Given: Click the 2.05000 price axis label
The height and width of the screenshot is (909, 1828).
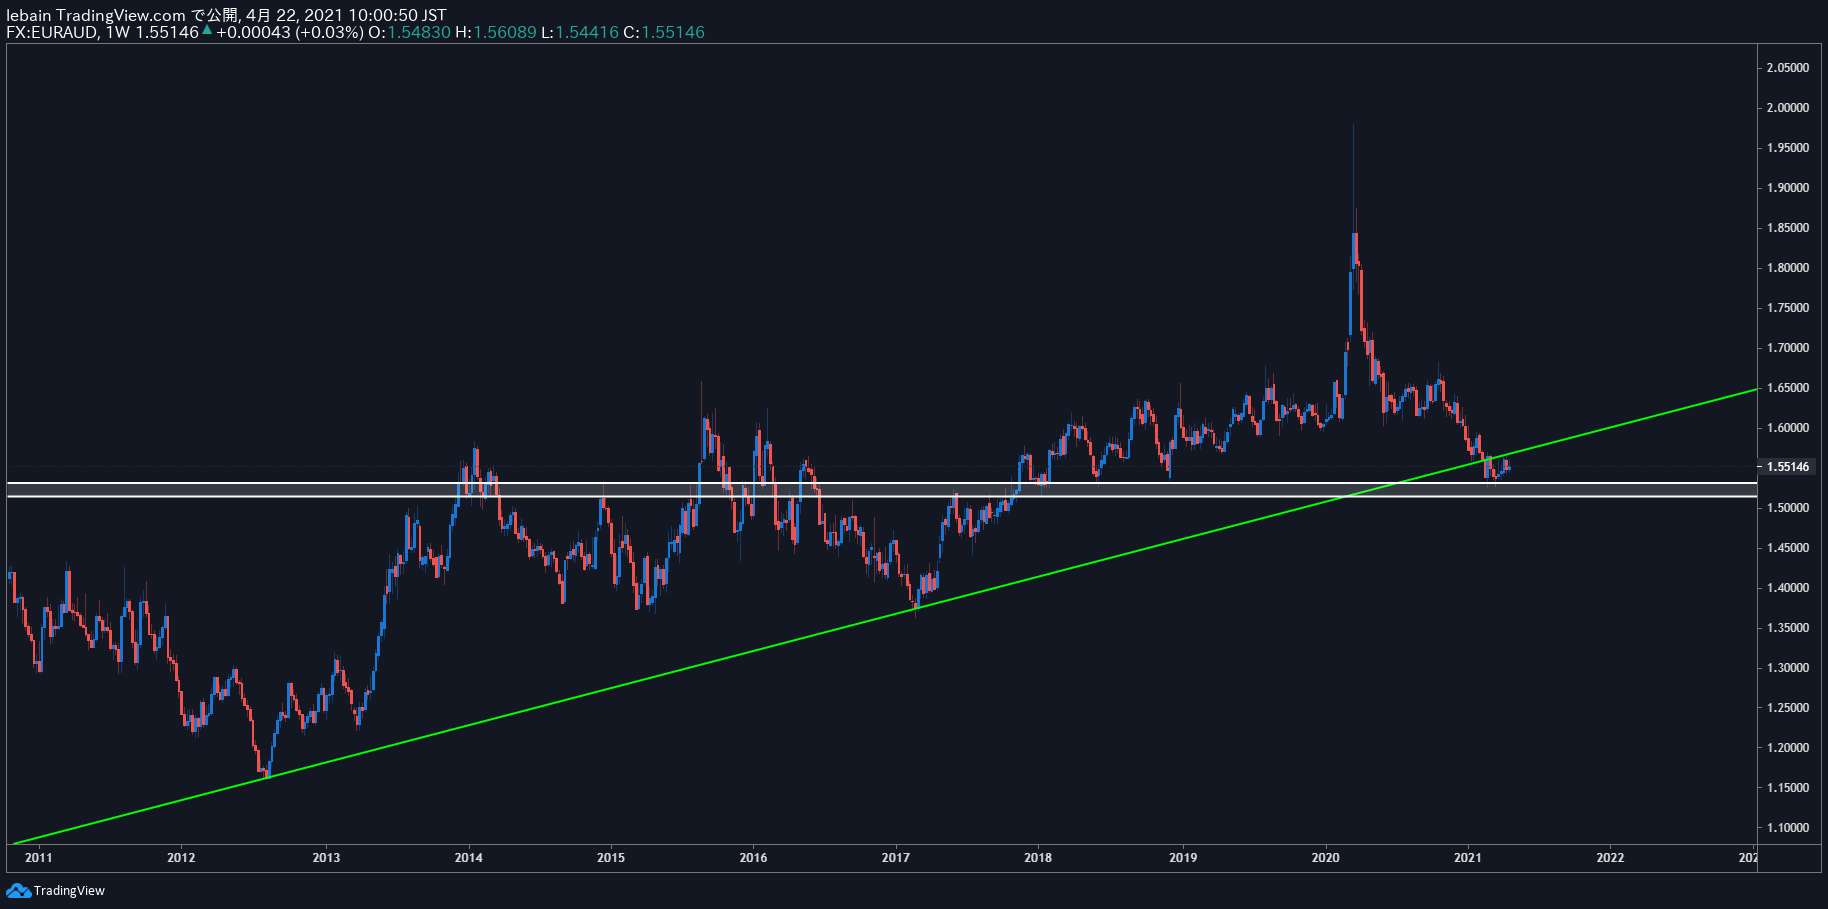Looking at the screenshot, I should (1788, 68).
